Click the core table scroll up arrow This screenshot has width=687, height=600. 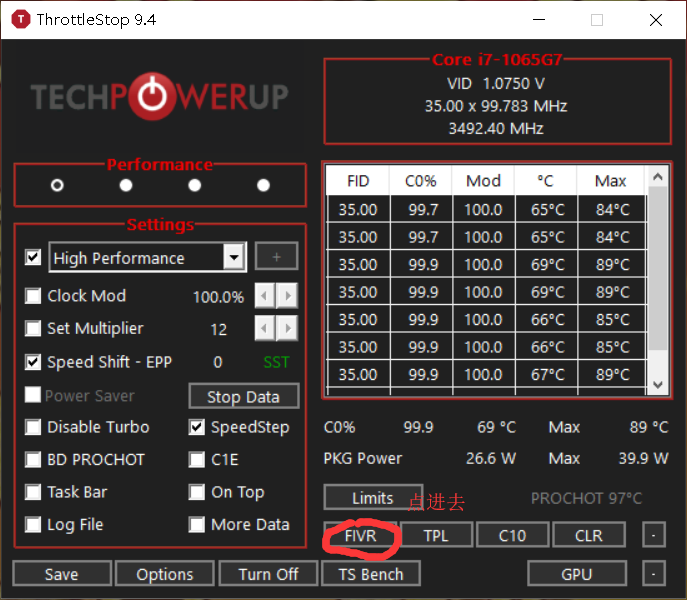(657, 177)
